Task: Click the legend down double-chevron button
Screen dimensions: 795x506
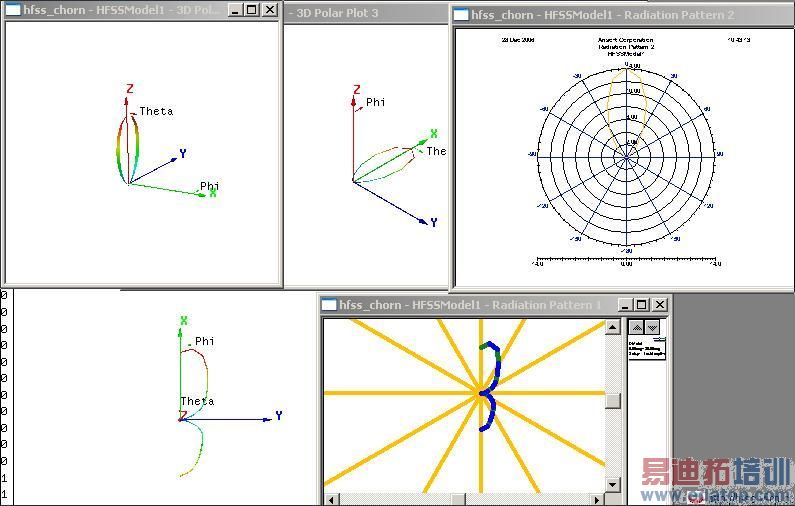Action: click(652, 327)
